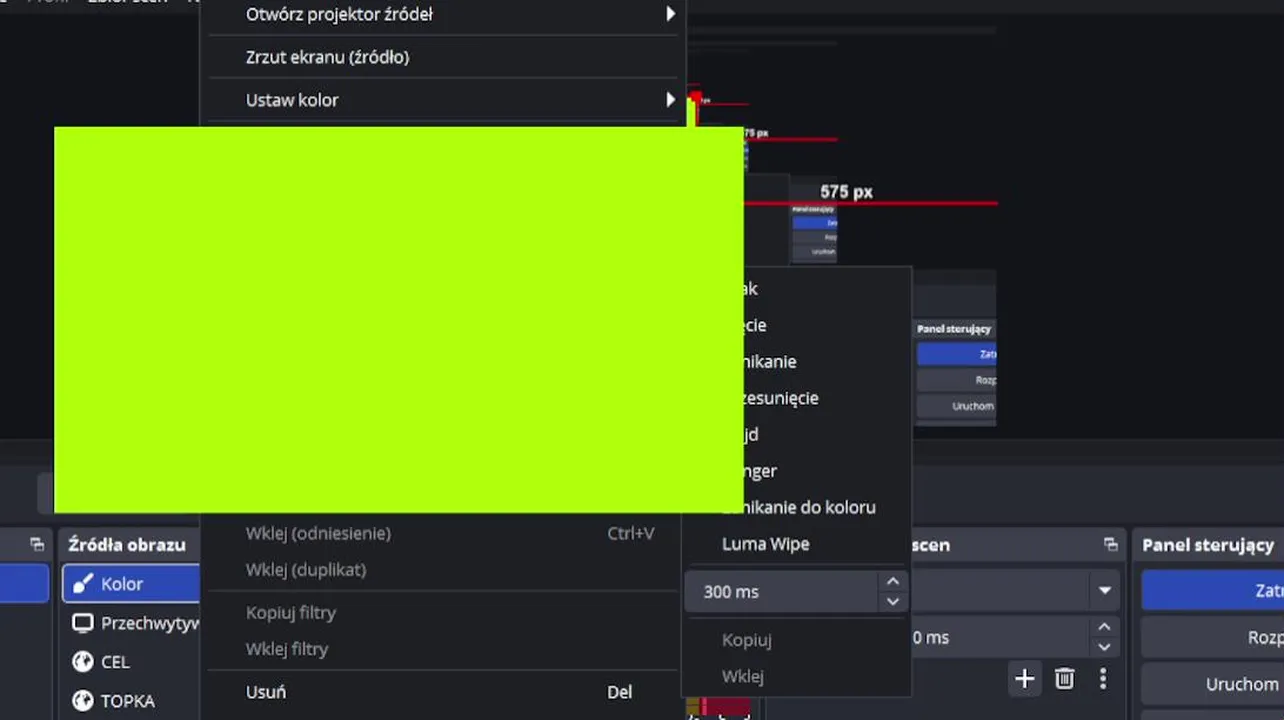Click the monitor icon beside Przechwytyw source
The height and width of the screenshot is (720, 1284).
coord(83,623)
